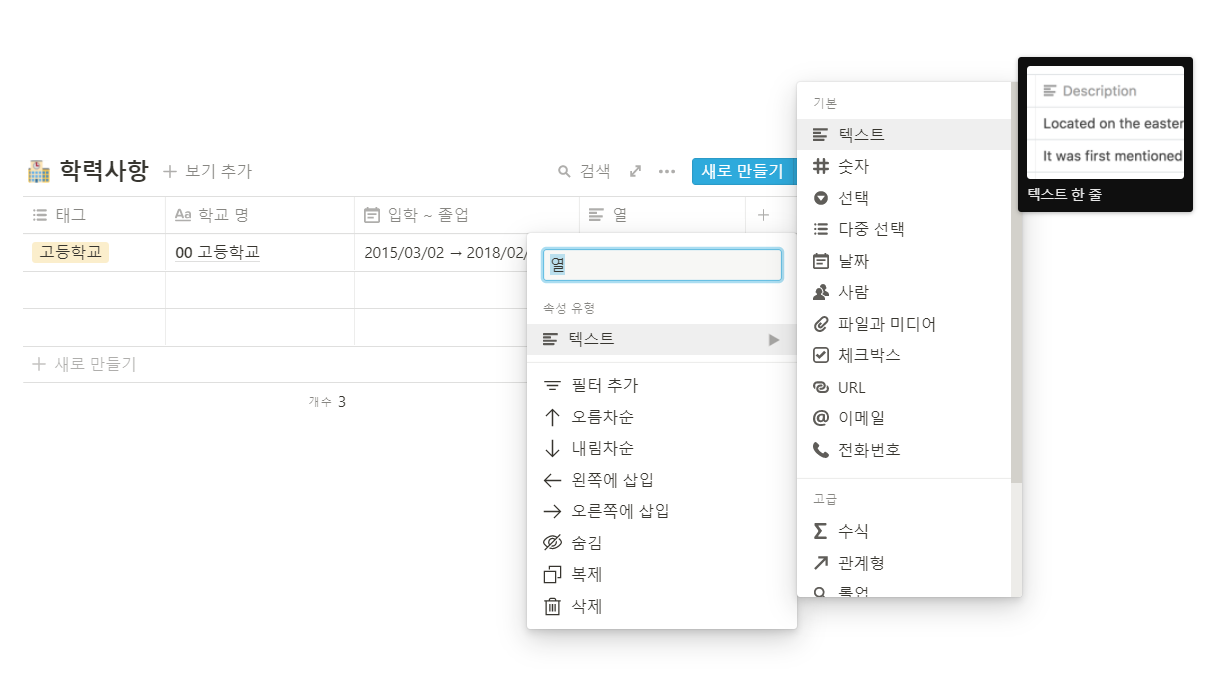Screen dimensions: 1209x694
Task: Open the three-dot more options menu
Action: (x=667, y=171)
